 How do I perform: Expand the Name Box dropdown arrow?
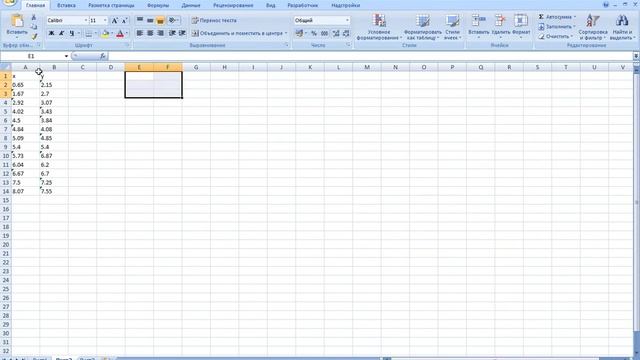[66, 56]
